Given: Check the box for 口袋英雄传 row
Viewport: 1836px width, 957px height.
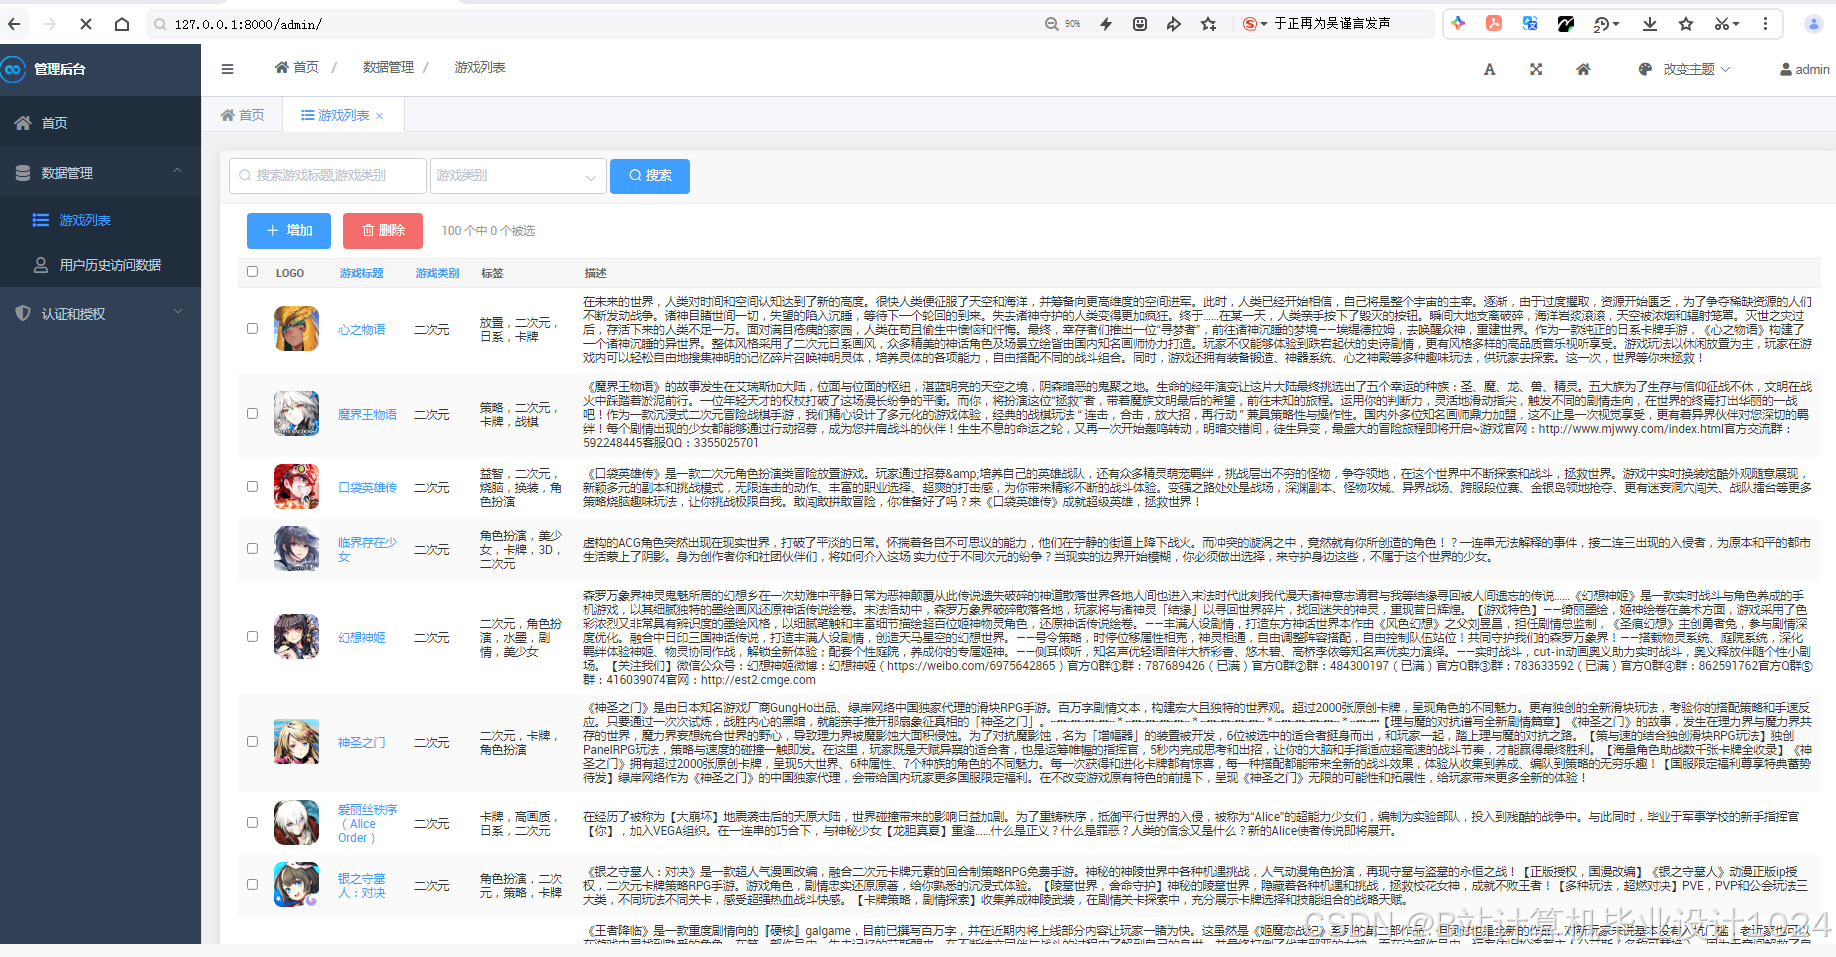Looking at the screenshot, I should [252, 486].
